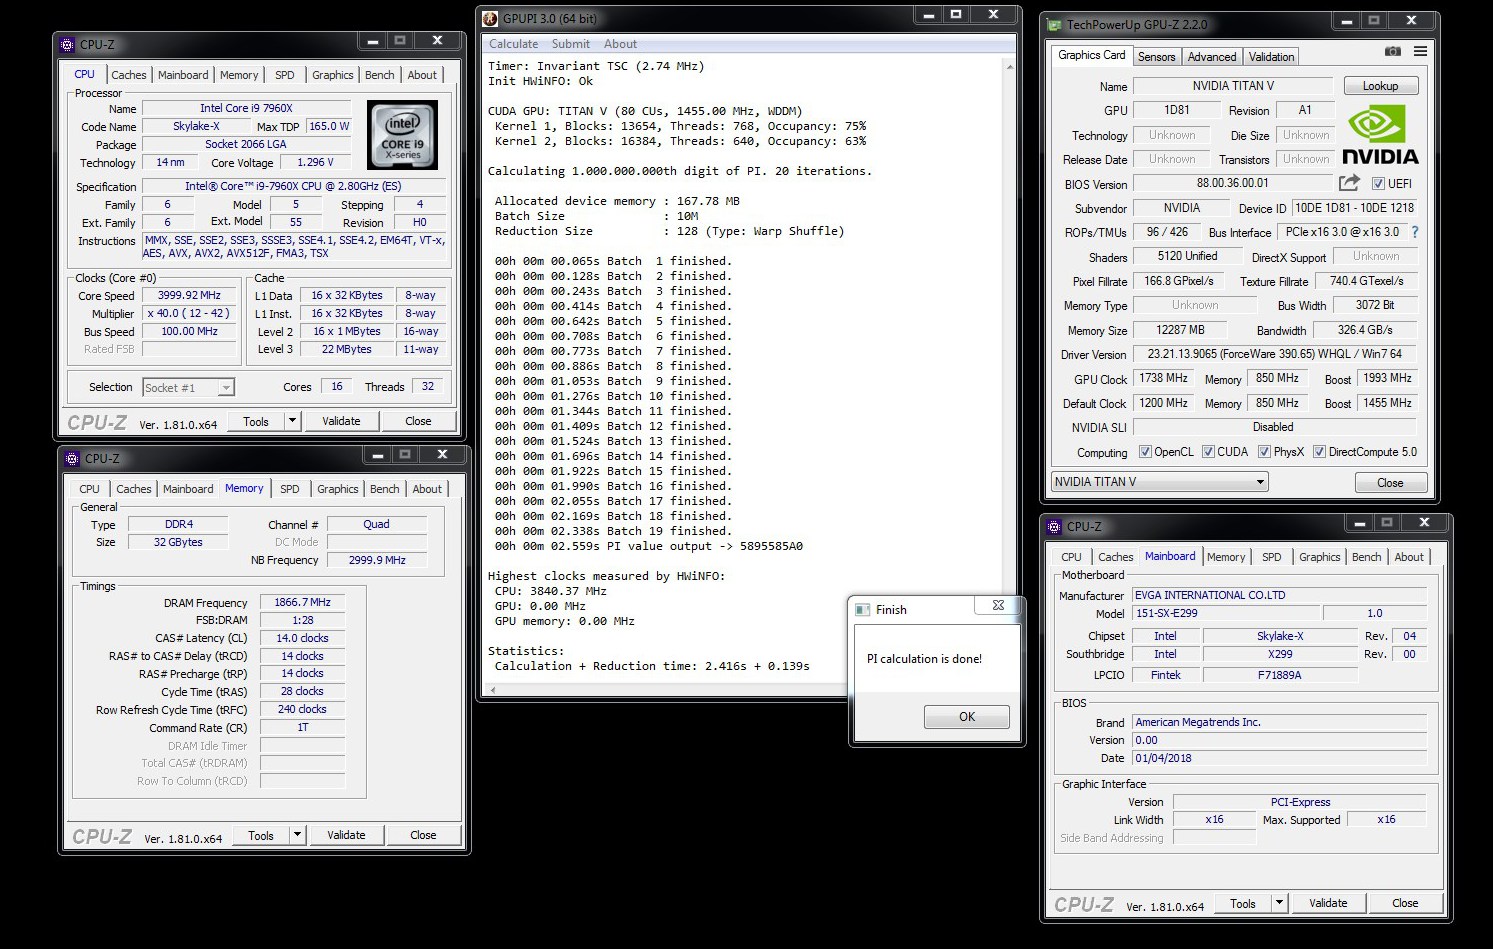1493x949 pixels.
Task: Click the Driver Version field in GPU-Z
Action: point(1274,354)
